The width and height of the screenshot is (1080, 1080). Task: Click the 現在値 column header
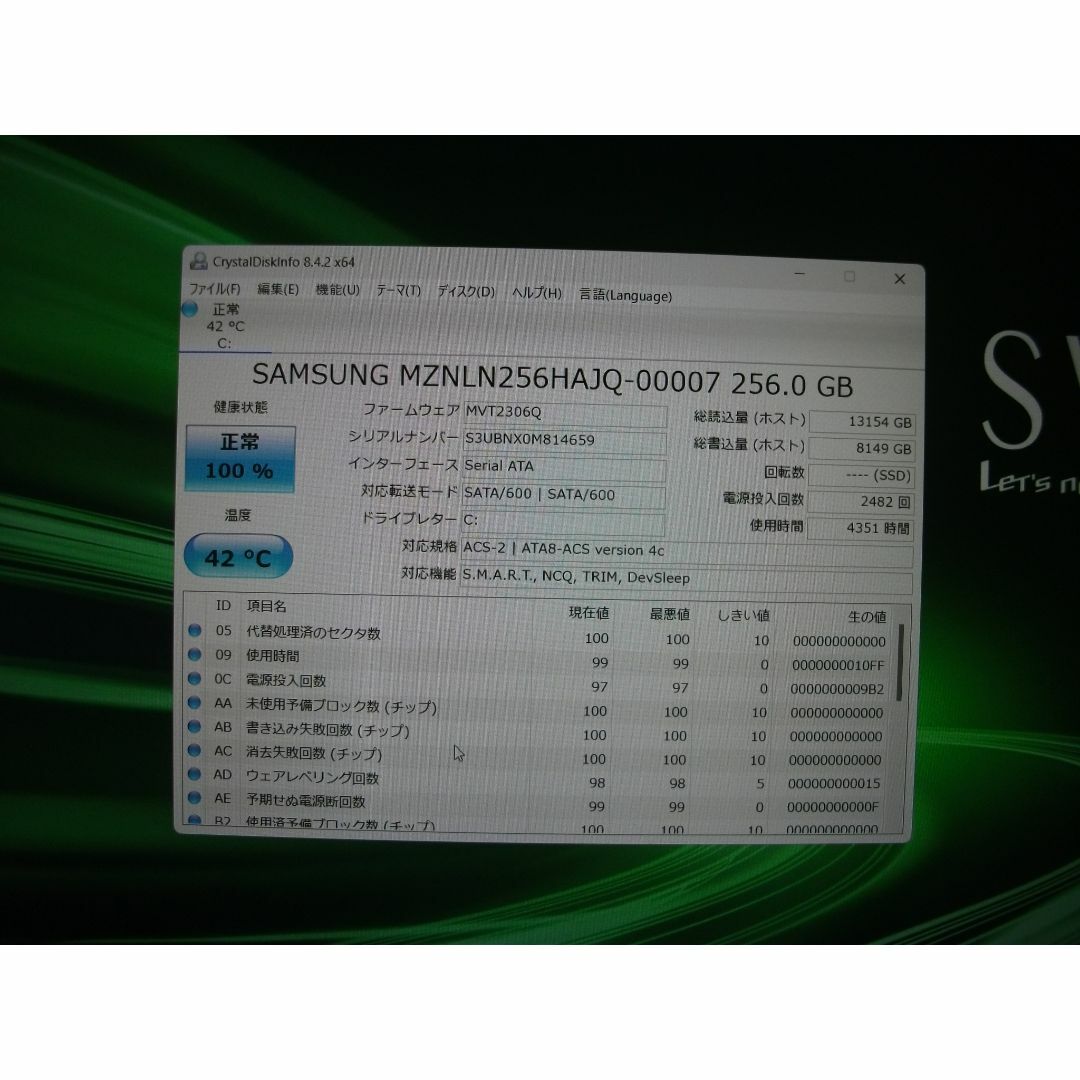589,613
